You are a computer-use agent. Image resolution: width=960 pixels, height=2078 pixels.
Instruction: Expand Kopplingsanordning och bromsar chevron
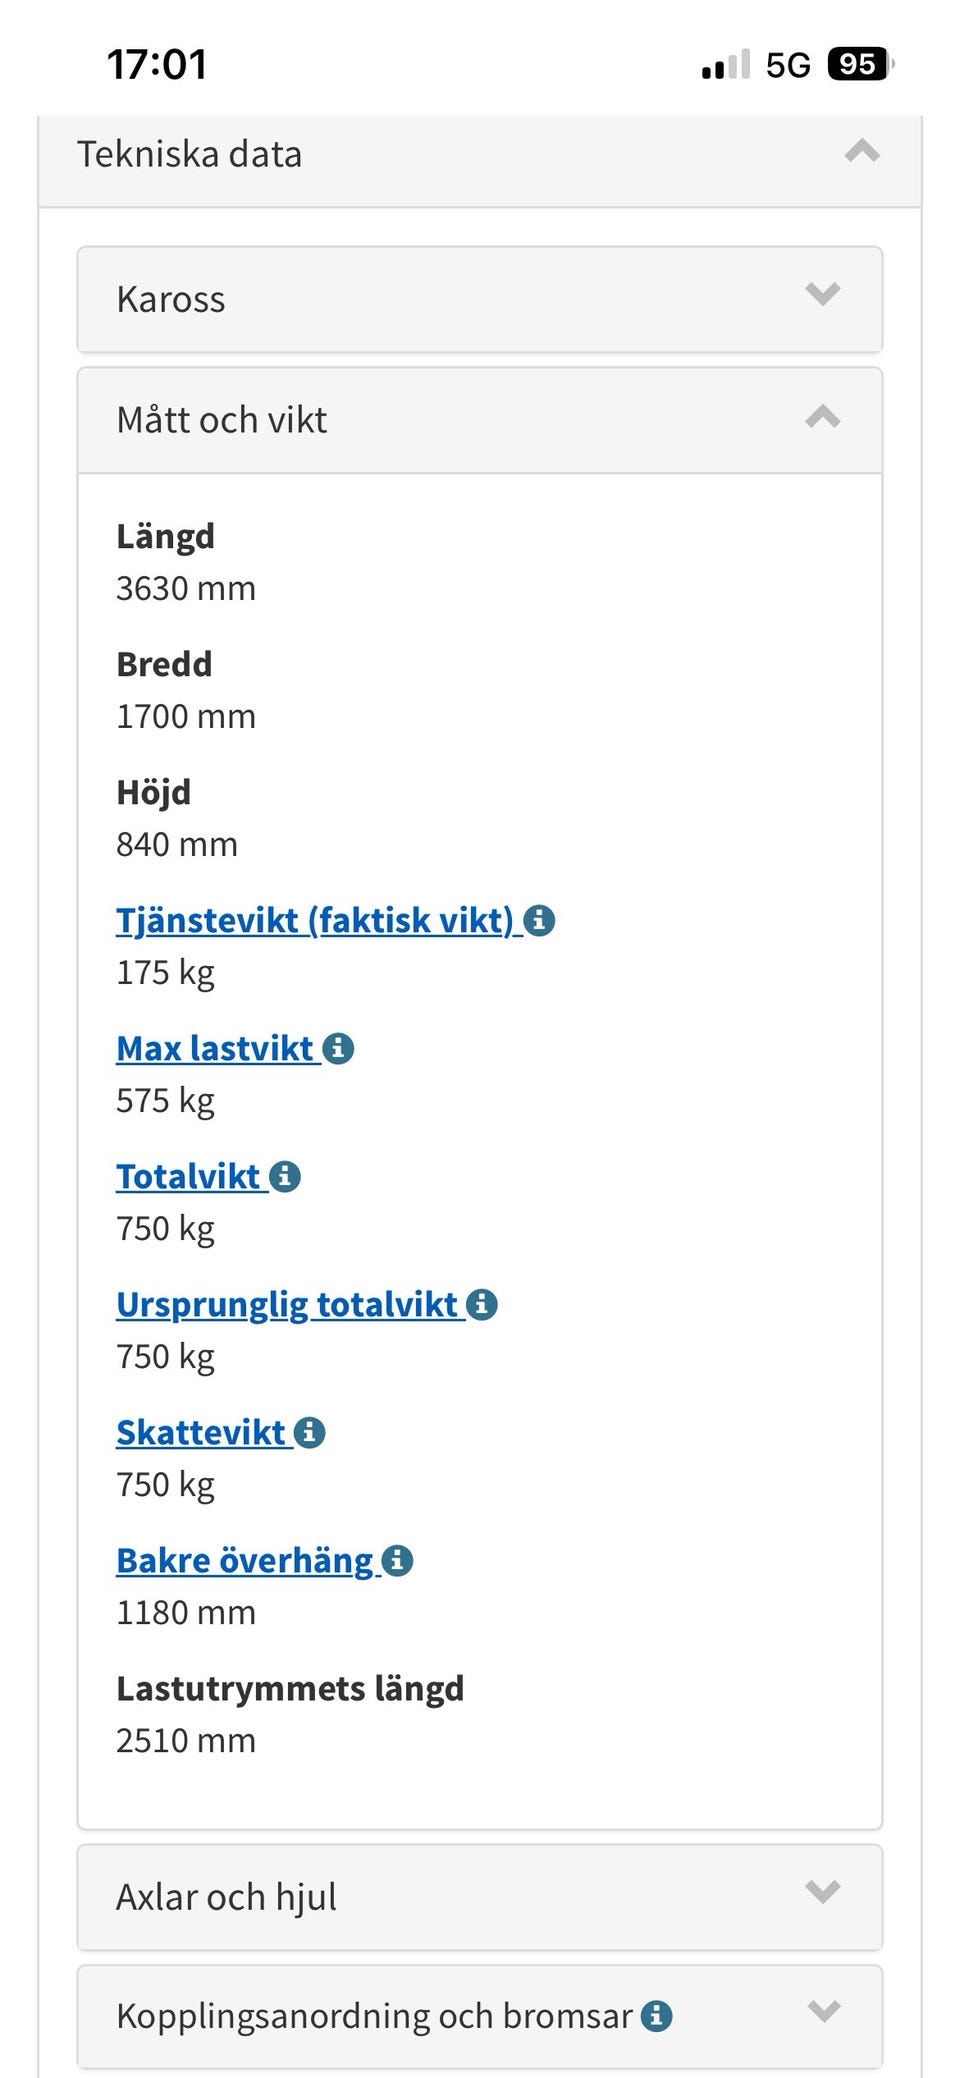(822, 2012)
